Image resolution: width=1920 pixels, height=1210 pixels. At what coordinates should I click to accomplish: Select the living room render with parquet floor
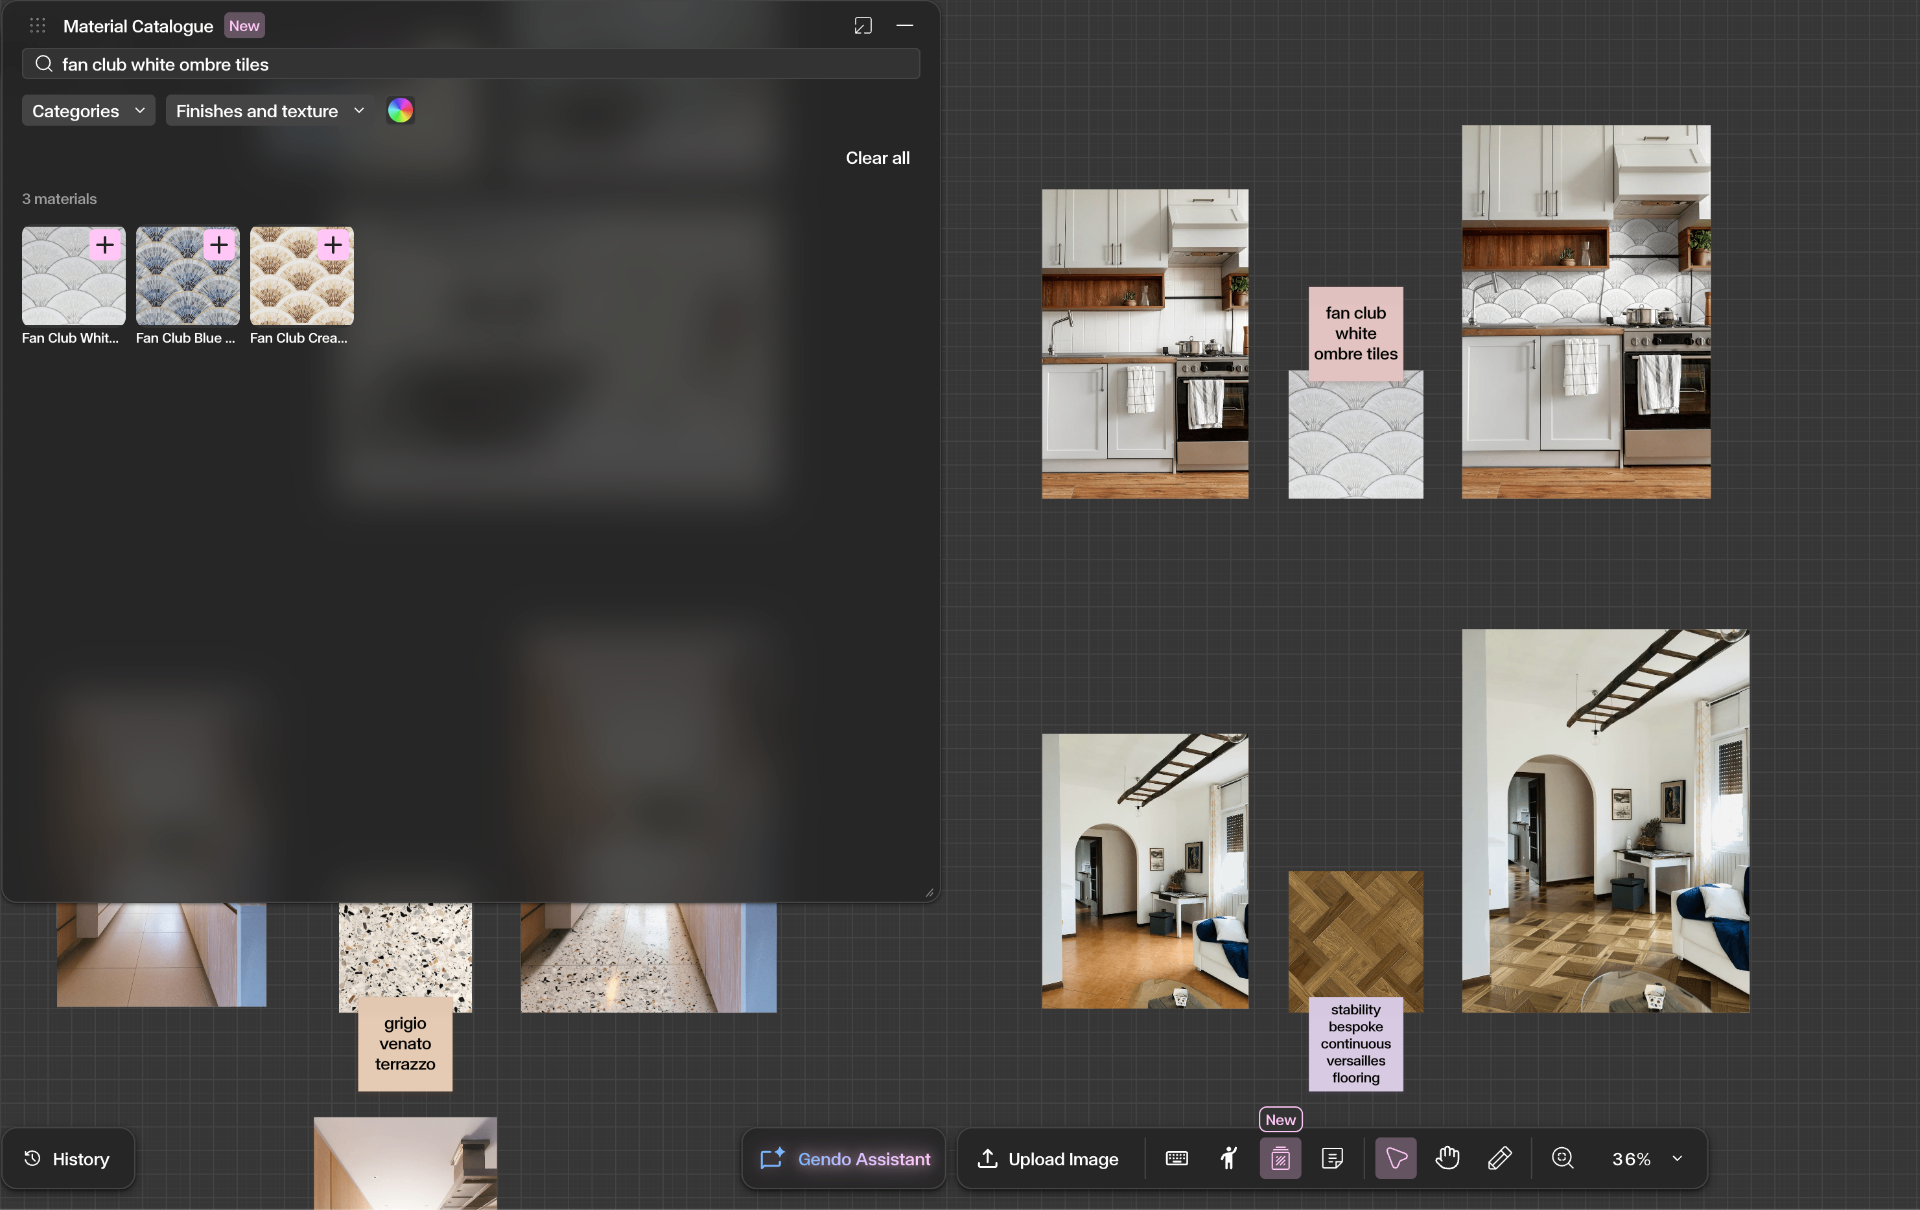tap(1606, 821)
